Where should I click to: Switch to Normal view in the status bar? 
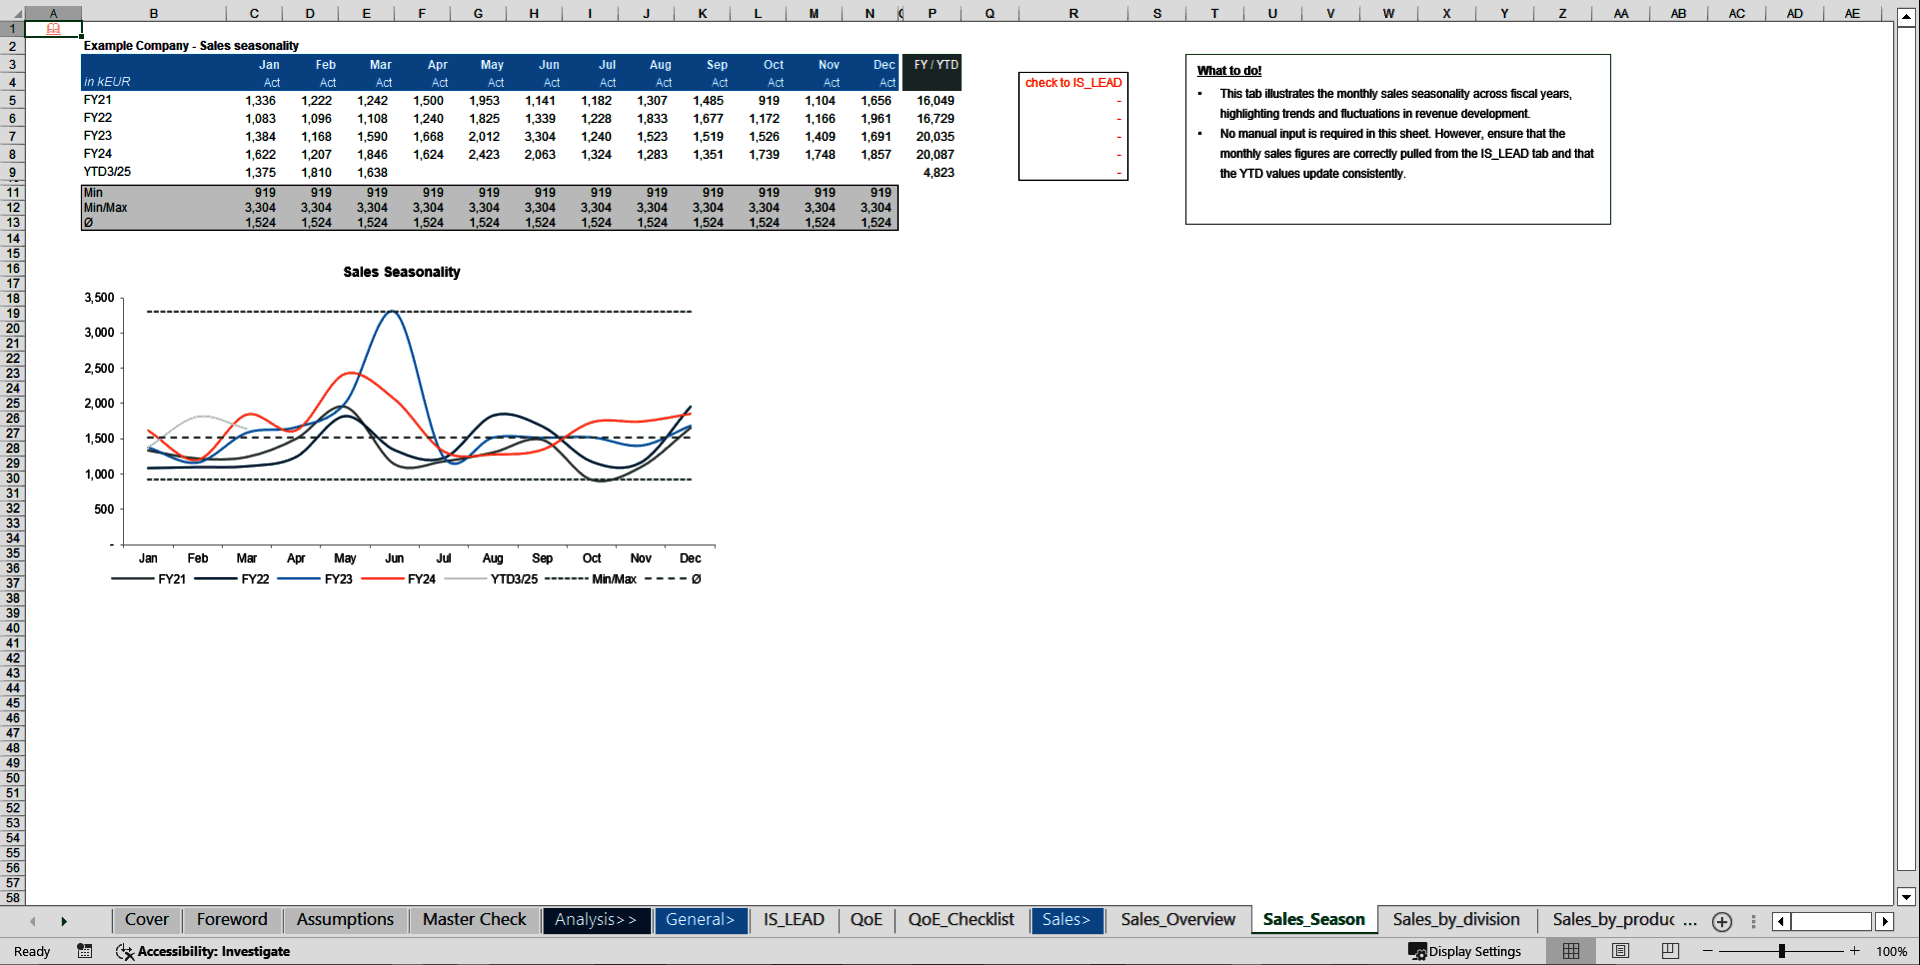[x=1570, y=951]
